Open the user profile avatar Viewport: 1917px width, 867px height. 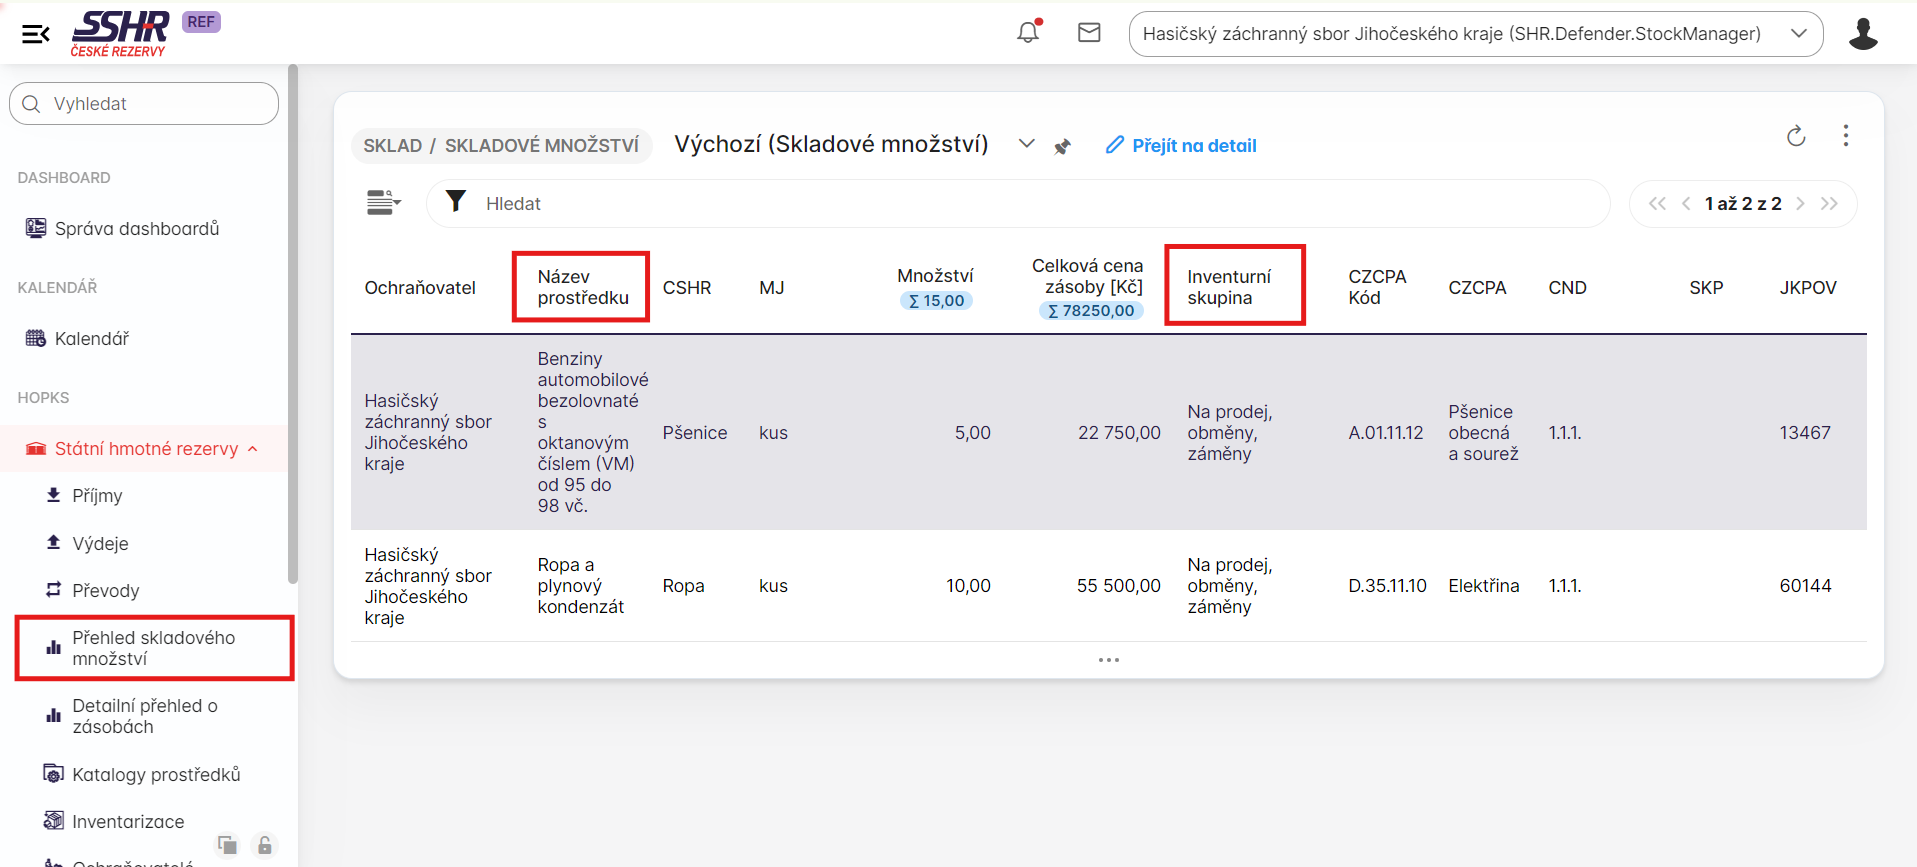click(1862, 34)
